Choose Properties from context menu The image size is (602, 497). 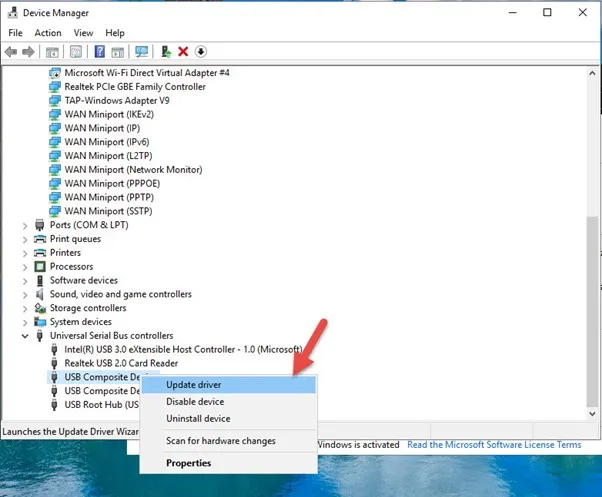229,463
